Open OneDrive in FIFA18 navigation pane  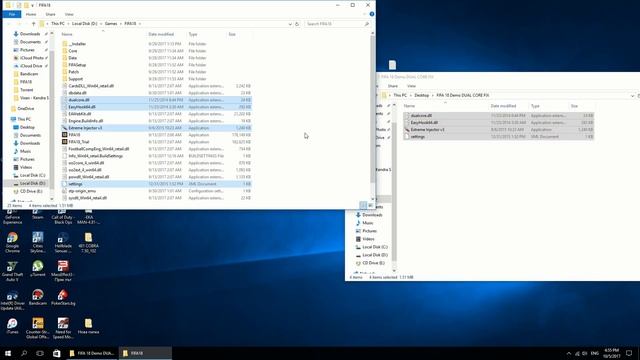[x=22, y=109]
